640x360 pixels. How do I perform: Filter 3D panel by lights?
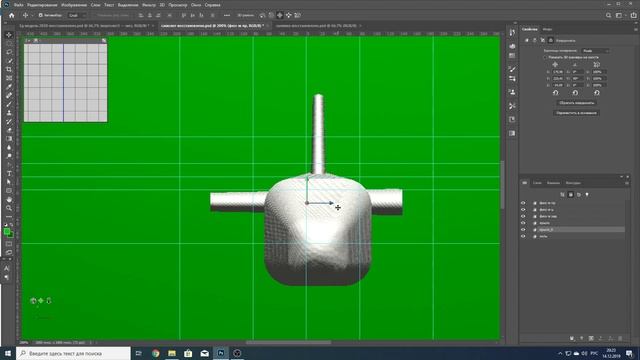[587, 195]
